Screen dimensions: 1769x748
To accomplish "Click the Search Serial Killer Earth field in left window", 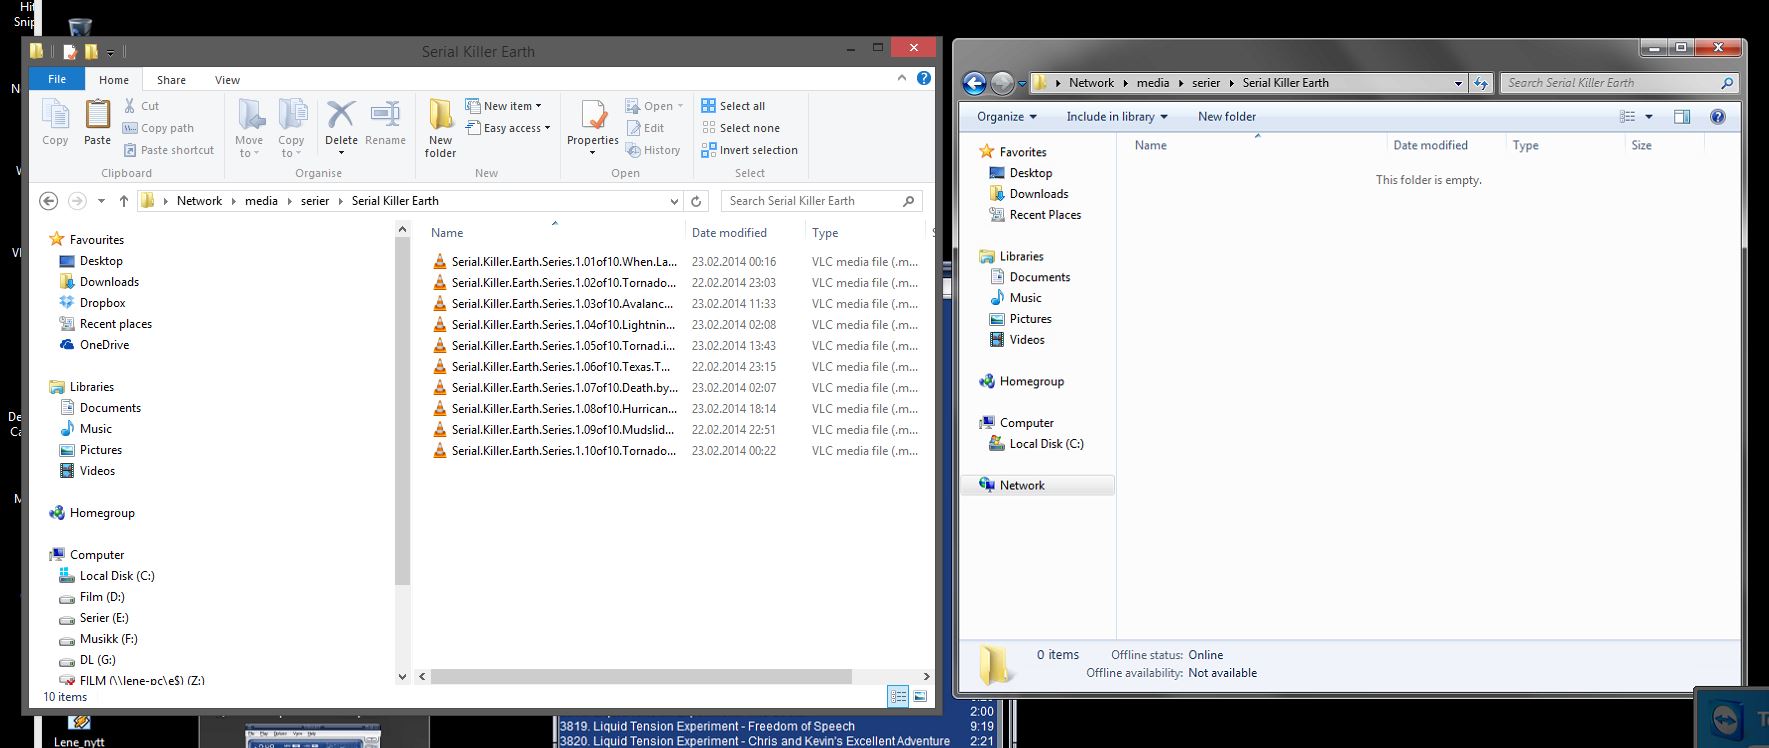I will pyautogui.click(x=820, y=201).
